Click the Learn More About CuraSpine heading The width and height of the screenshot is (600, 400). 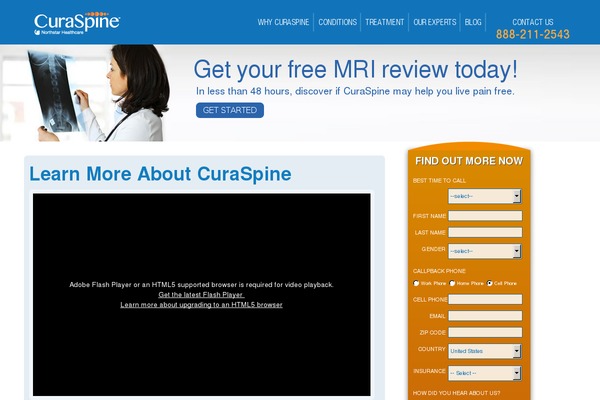pos(160,174)
